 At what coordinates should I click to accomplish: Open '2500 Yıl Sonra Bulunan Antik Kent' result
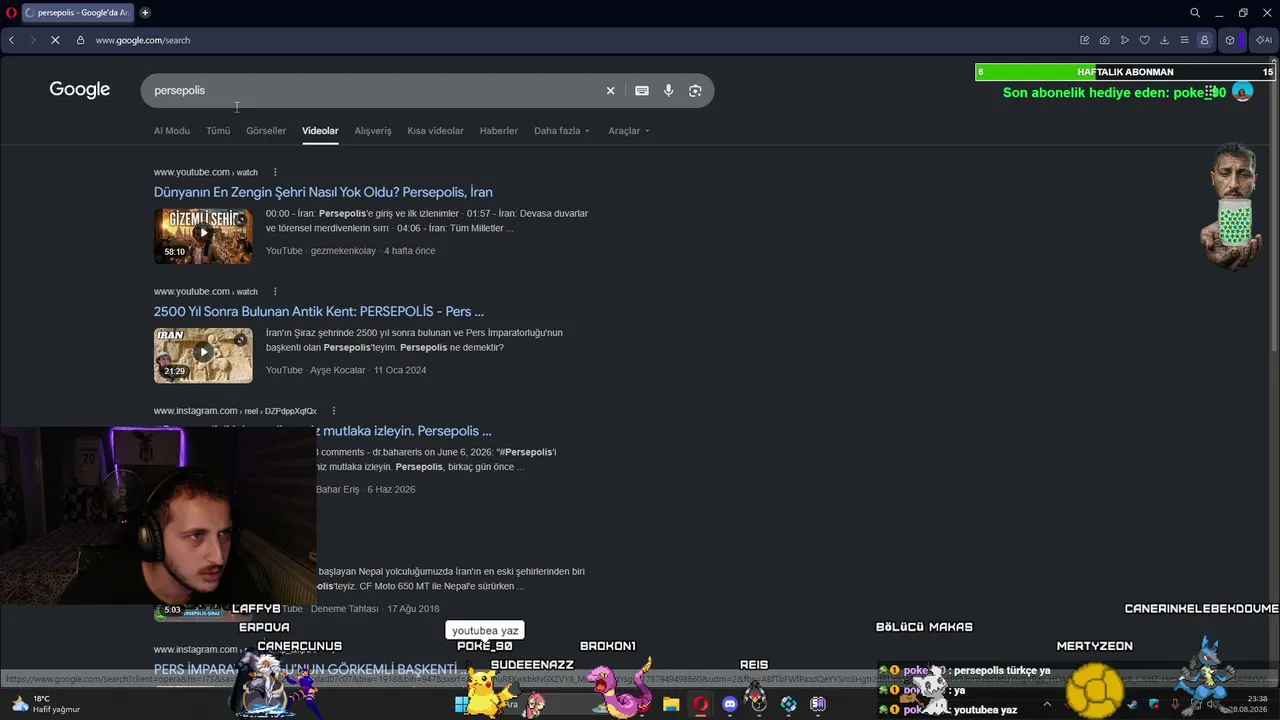pyautogui.click(x=319, y=311)
